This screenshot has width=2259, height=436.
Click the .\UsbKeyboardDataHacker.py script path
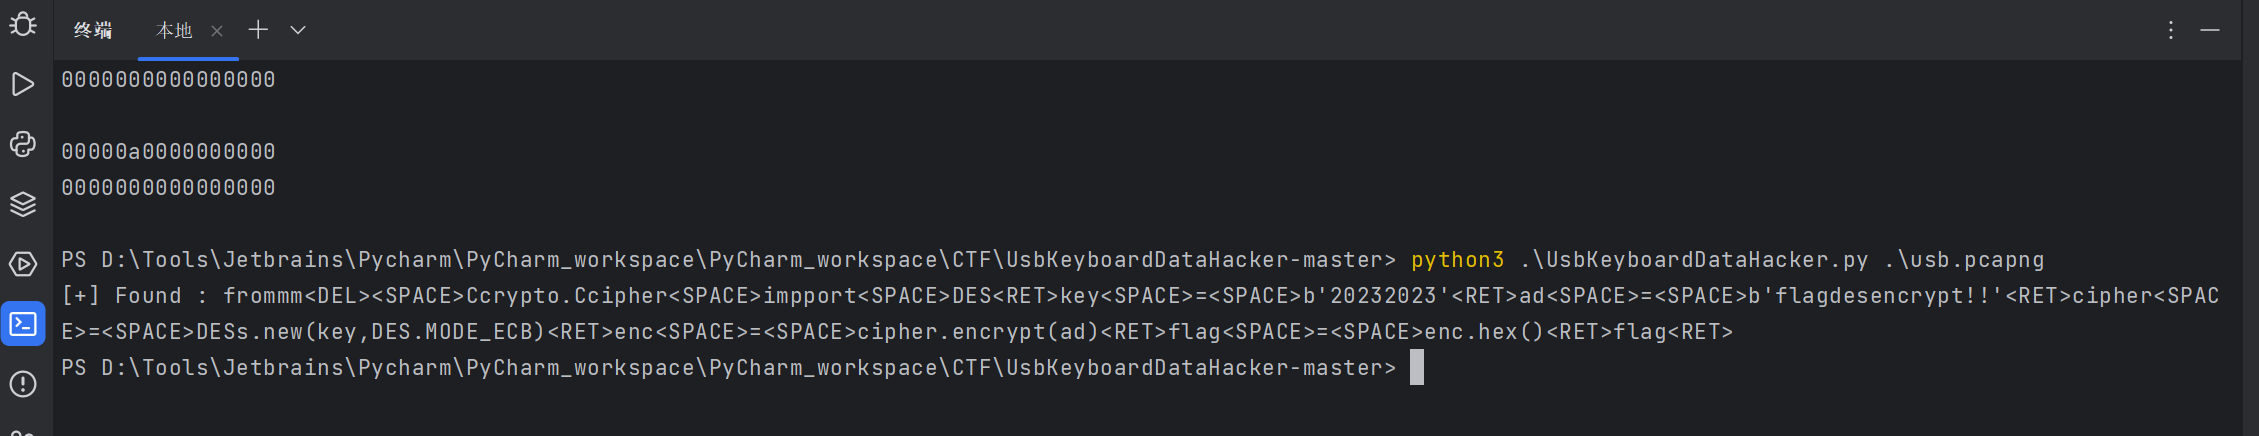click(1694, 260)
